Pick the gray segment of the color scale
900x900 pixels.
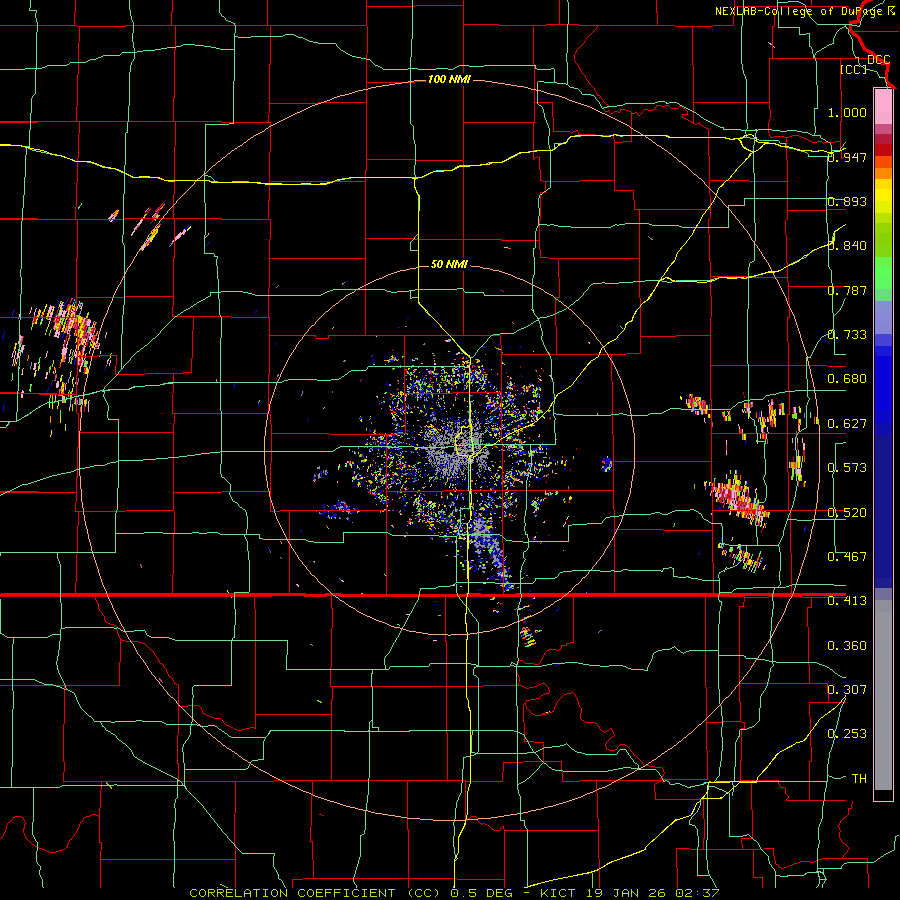883,695
